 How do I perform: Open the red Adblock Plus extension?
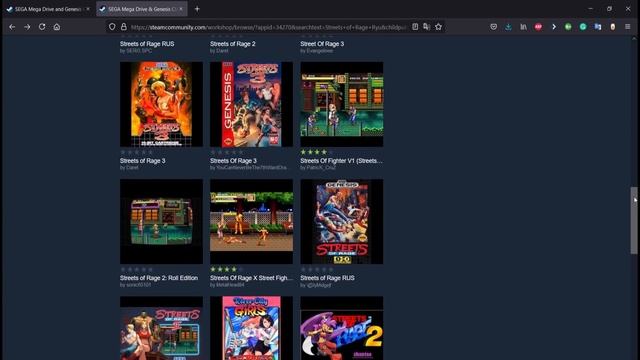coord(538,27)
